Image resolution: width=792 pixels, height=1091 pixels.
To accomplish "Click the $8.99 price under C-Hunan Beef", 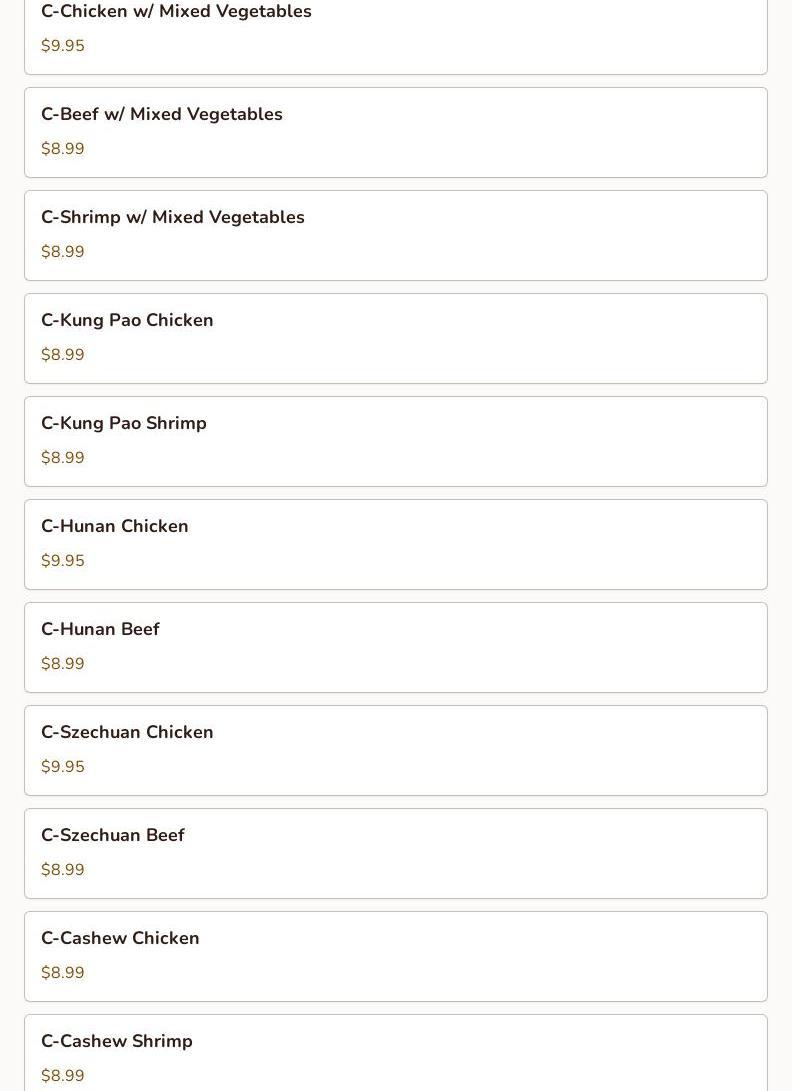I will pos(63,664).
